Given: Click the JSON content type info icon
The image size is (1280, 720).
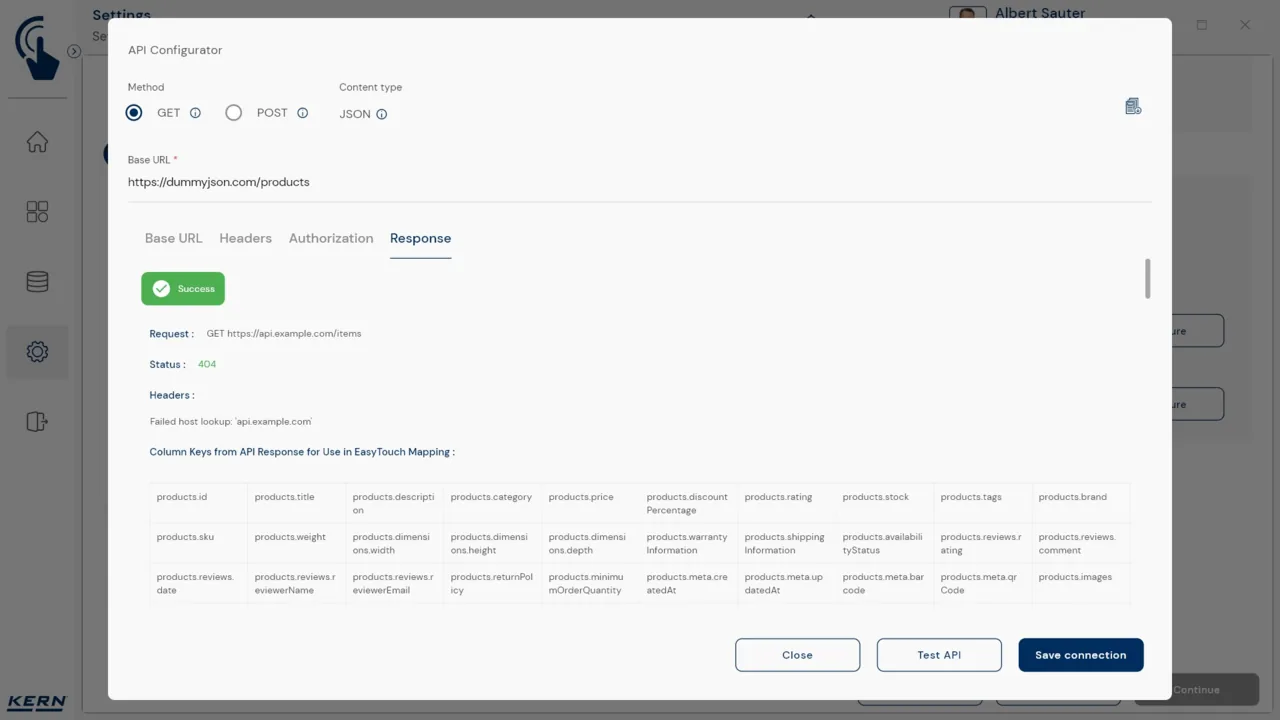Looking at the screenshot, I should point(381,114).
